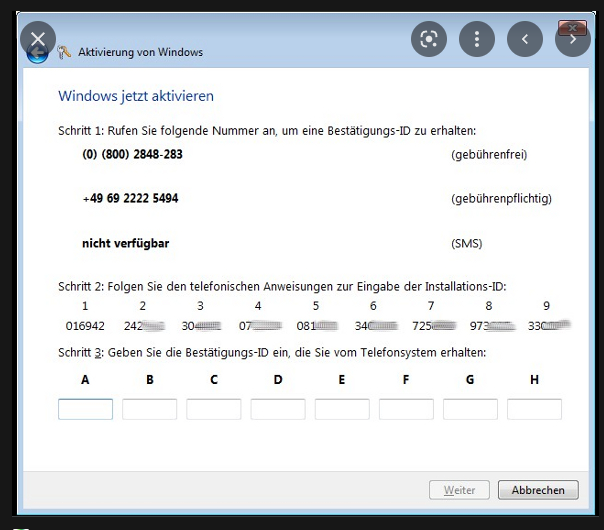This screenshot has height=530, width=604.
Task: Click the '(gebührenpflichtig)' label
Action: (502, 199)
